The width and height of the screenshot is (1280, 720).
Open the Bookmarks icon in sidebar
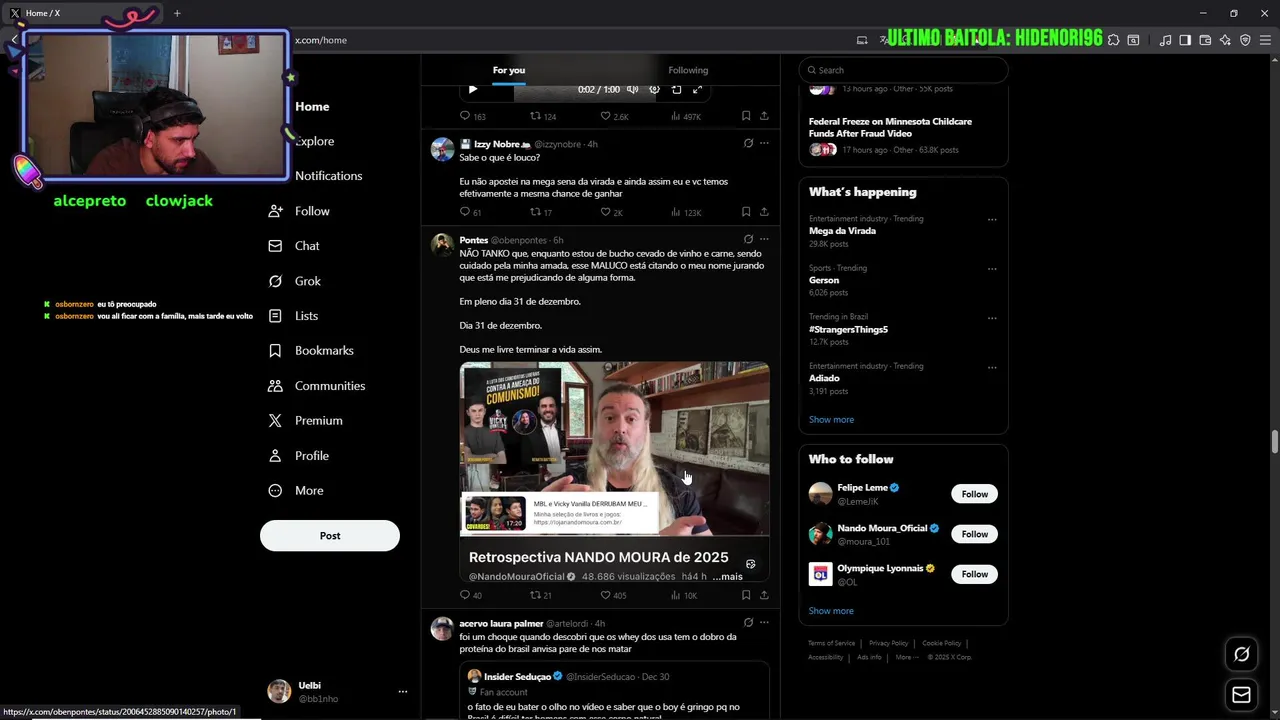coord(275,351)
